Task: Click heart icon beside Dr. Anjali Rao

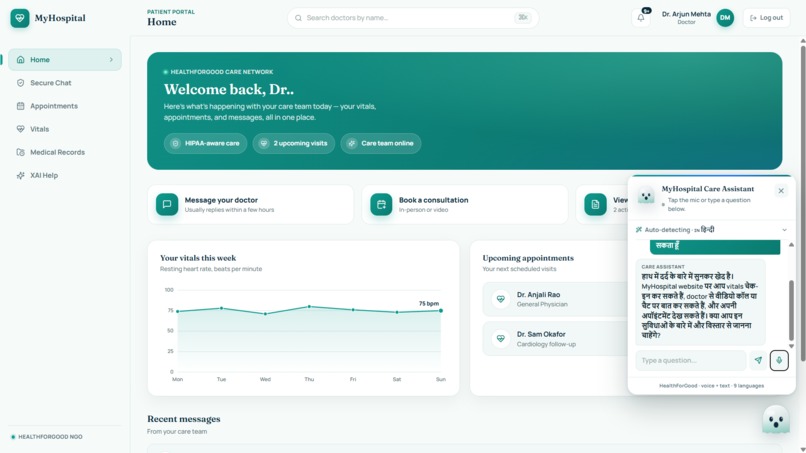Action: [501, 299]
